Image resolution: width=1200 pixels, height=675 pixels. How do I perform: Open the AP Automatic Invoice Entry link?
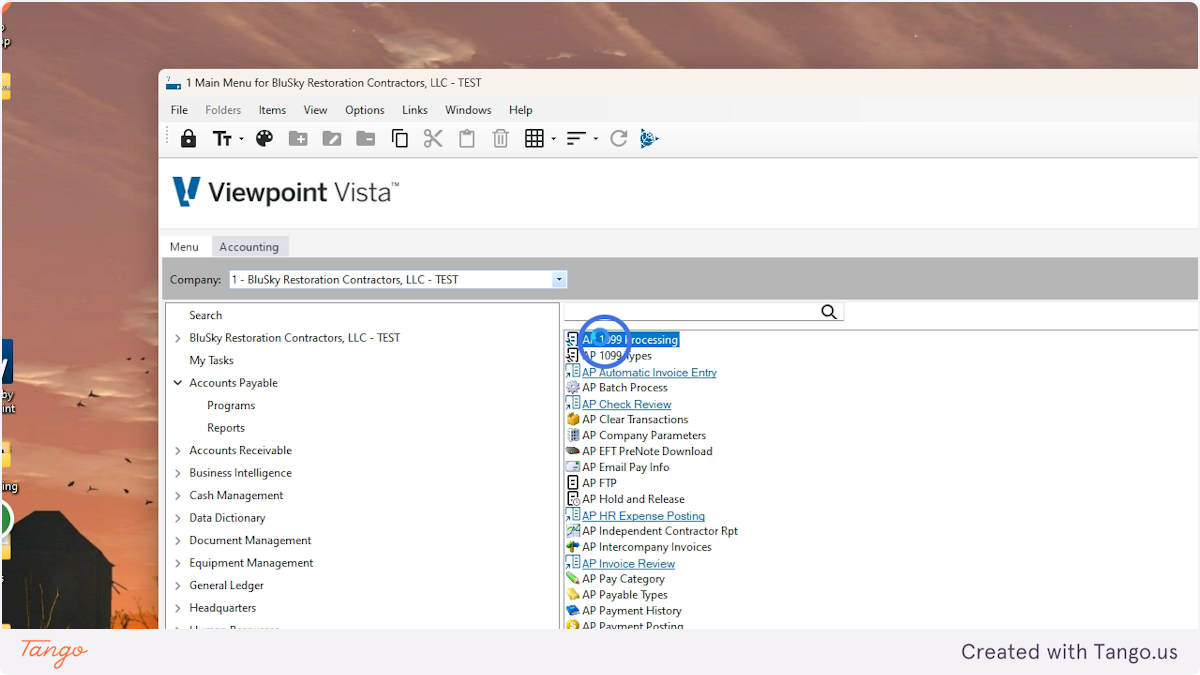click(x=649, y=372)
